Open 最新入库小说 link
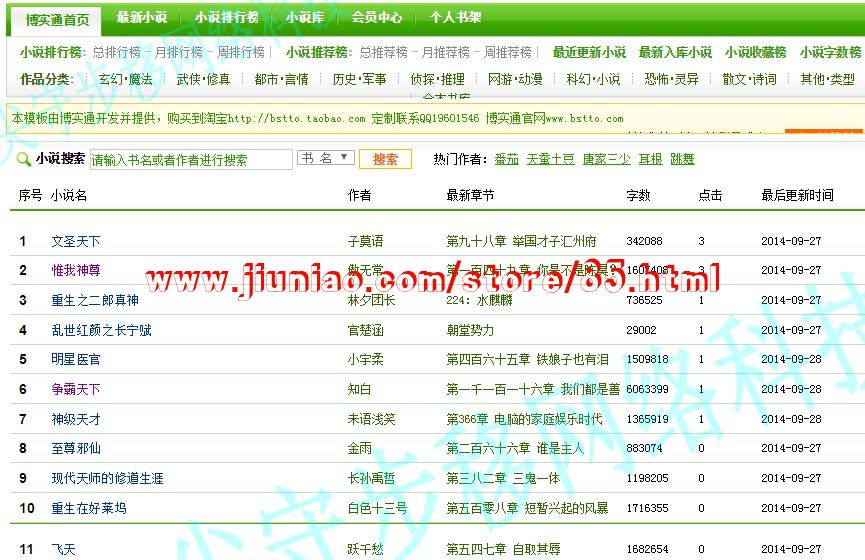This screenshot has height=560, width=865. 675,52
